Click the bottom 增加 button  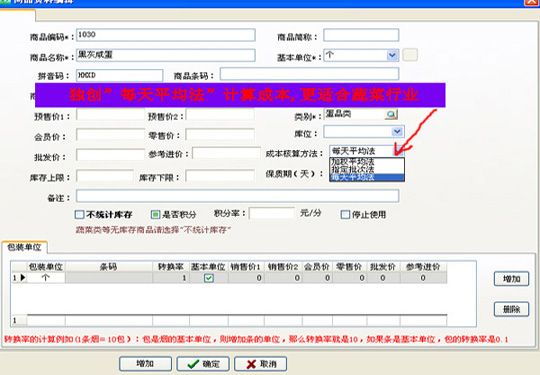click(145, 364)
